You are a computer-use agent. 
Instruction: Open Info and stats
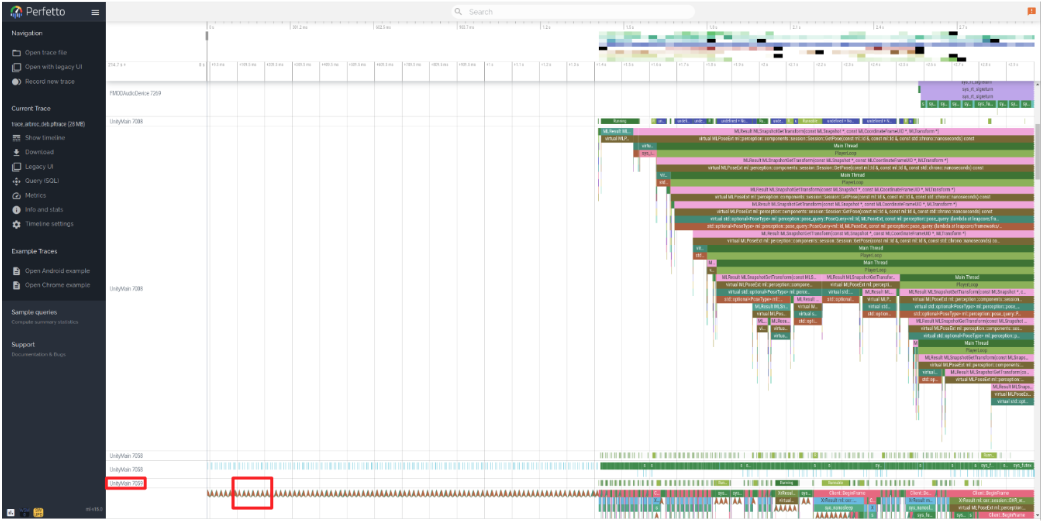coord(43,210)
